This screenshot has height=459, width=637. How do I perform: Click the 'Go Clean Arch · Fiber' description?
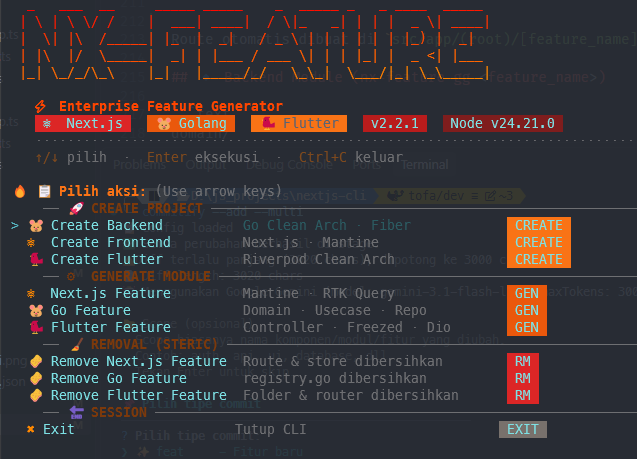327,225
